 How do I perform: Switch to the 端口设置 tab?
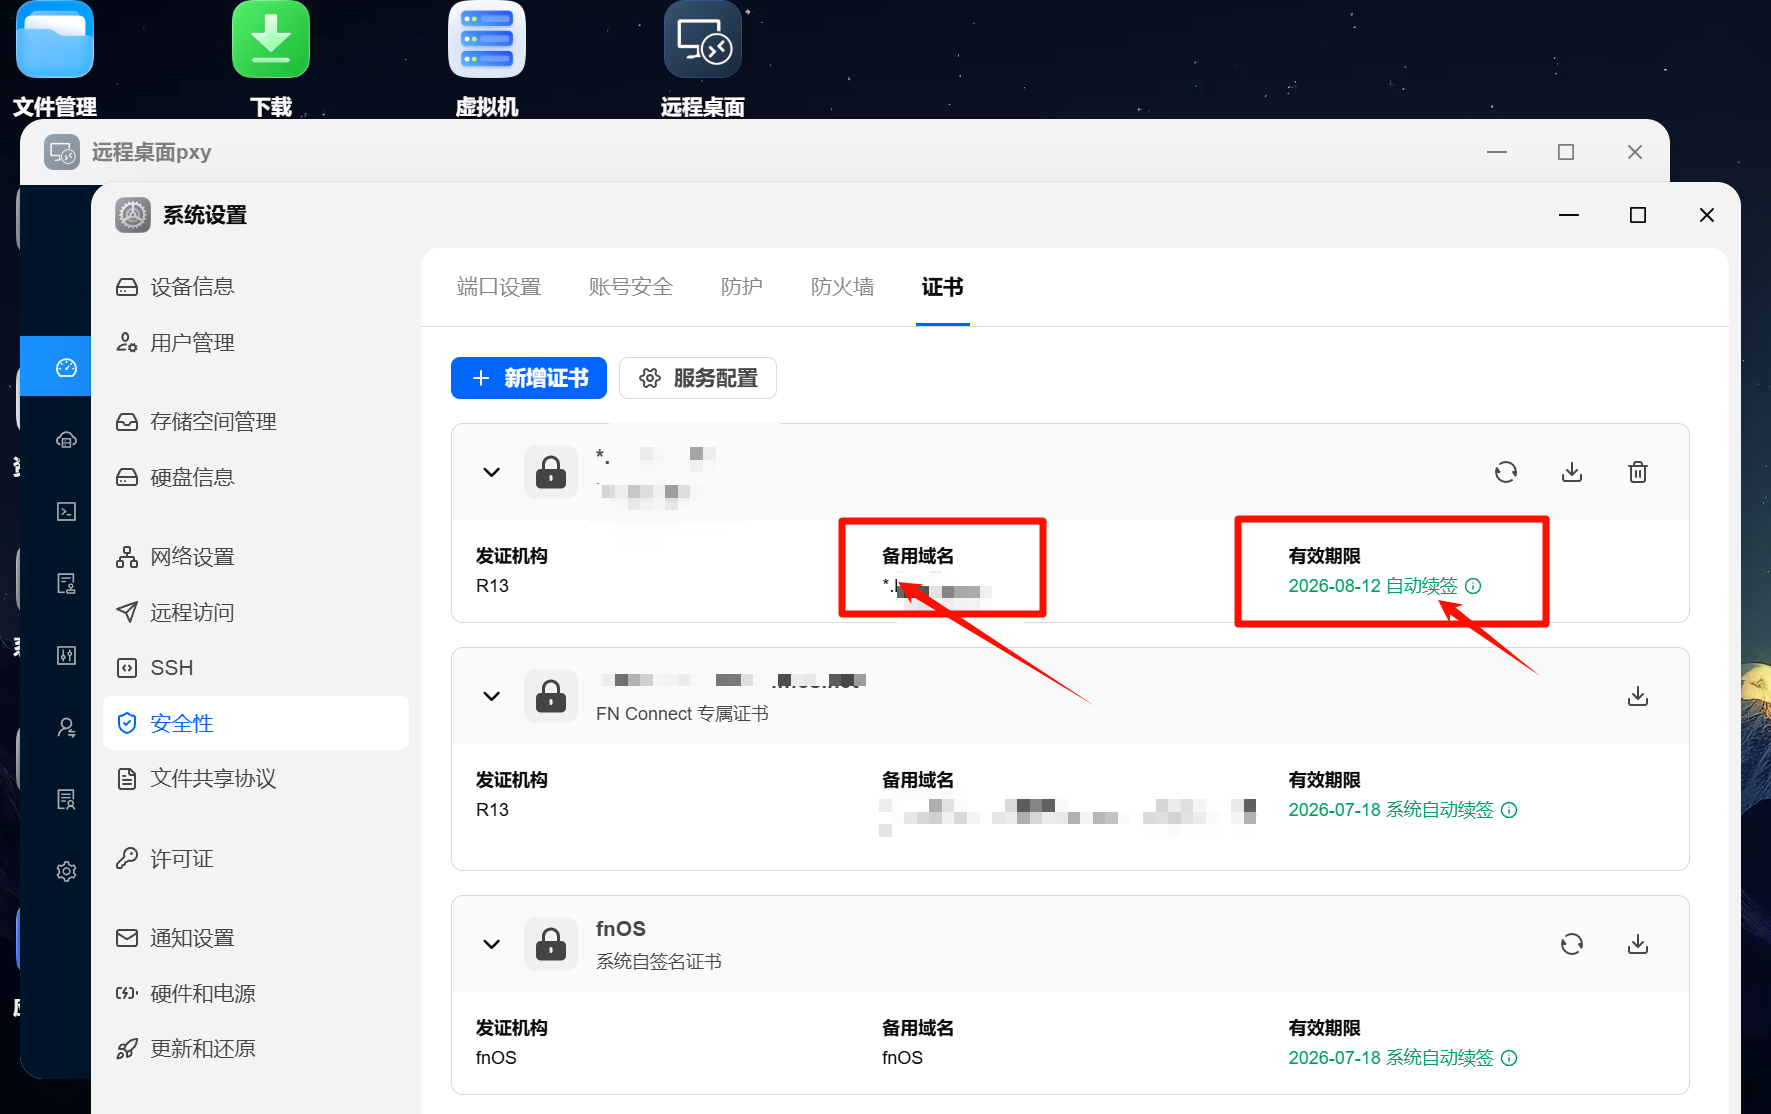pos(499,287)
